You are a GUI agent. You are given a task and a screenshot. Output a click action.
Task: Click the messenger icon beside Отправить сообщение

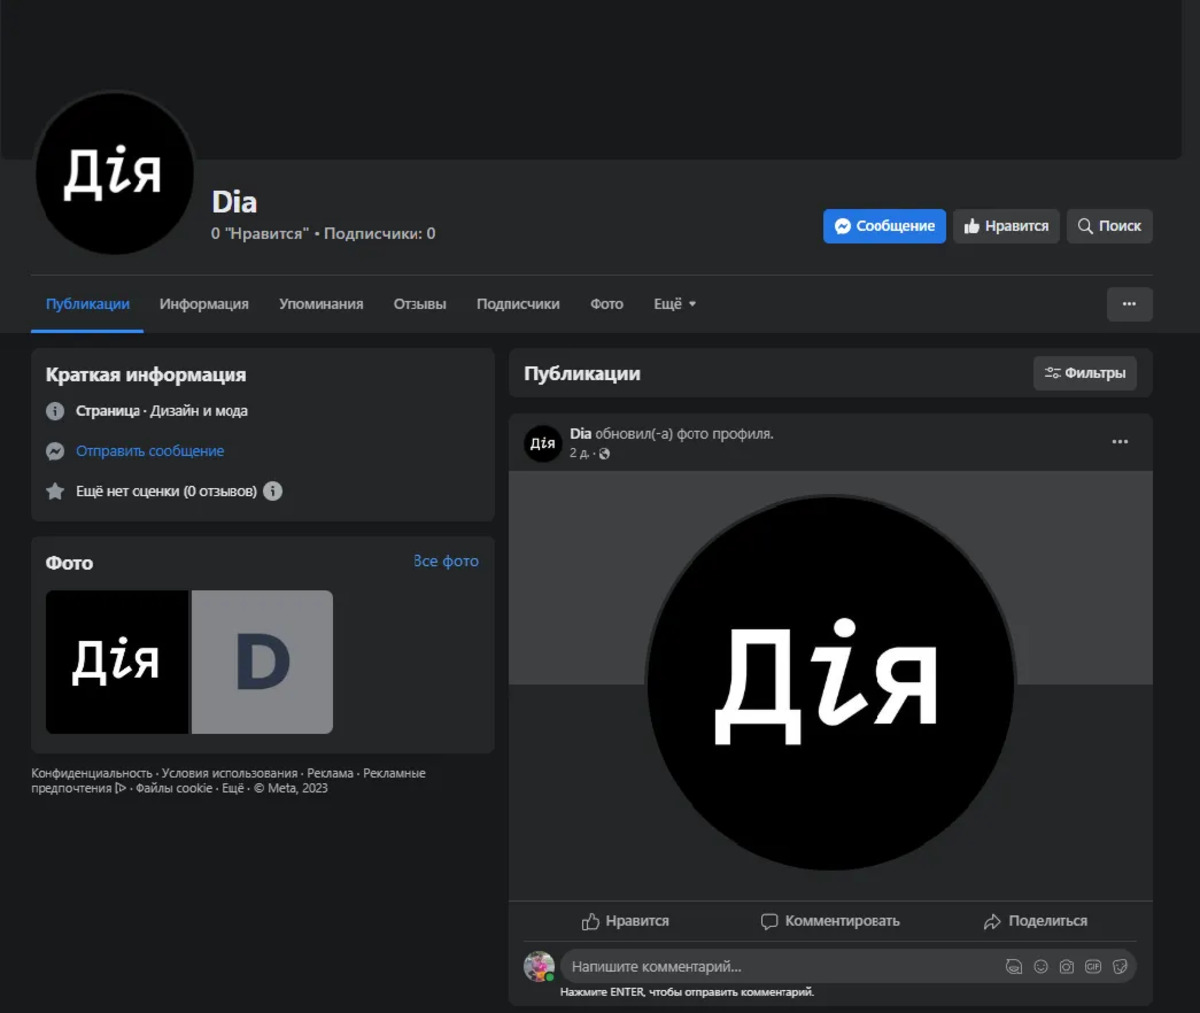pyautogui.click(x=55, y=451)
